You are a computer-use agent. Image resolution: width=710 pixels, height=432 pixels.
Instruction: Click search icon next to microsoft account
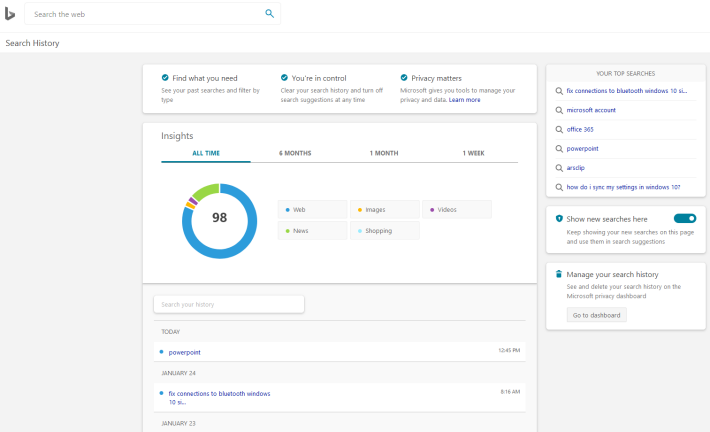559,110
